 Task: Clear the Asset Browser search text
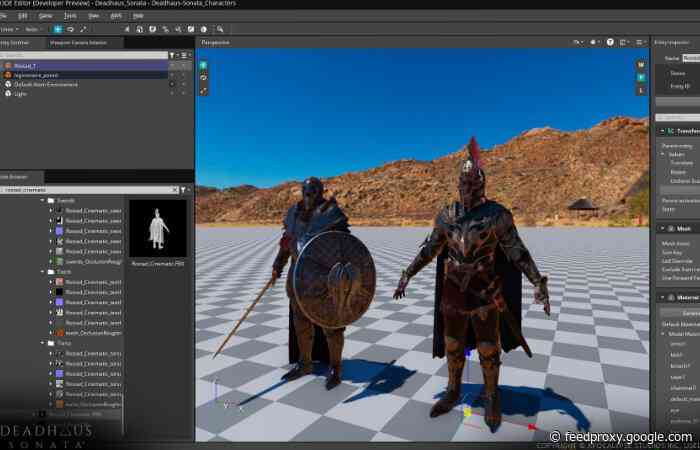click(175, 190)
